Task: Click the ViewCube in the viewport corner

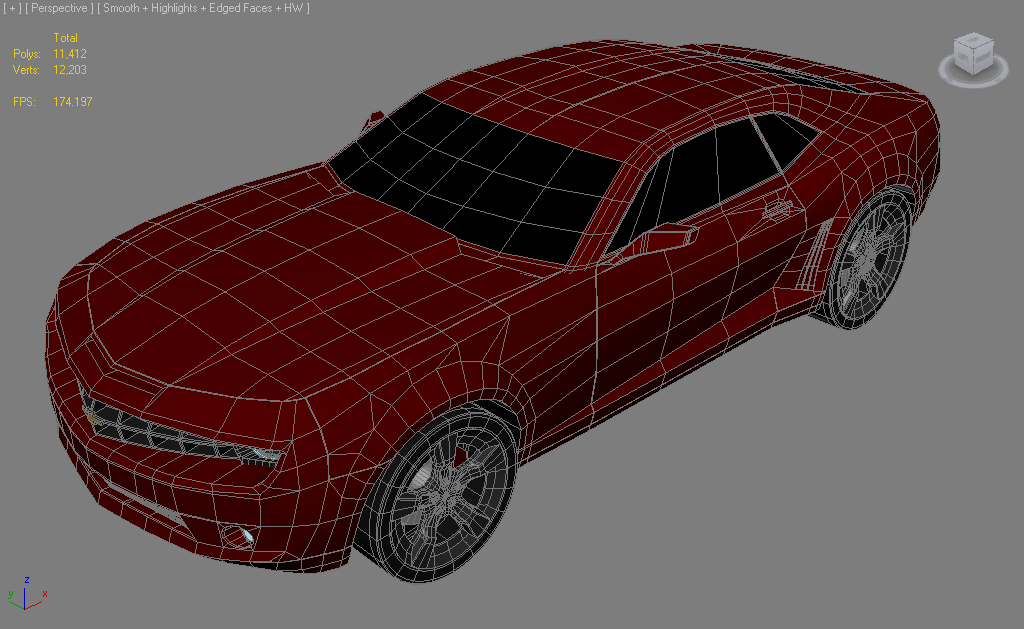Action: [973, 54]
